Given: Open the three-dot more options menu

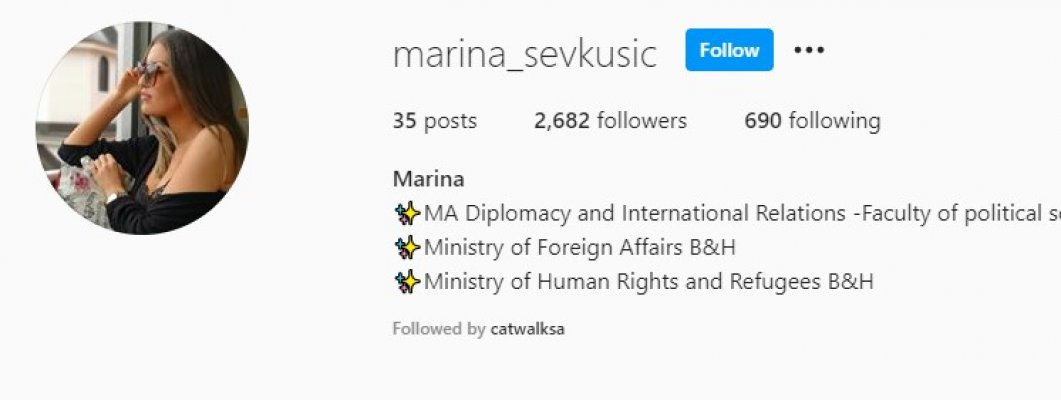Looking at the screenshot, I should (809, 50).
